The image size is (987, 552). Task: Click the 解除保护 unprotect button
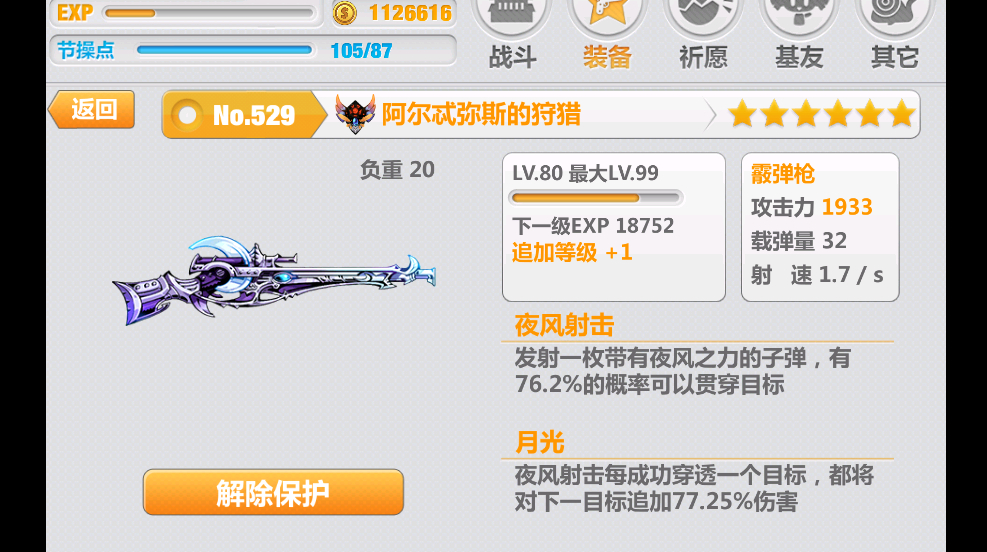coord(273,492)
